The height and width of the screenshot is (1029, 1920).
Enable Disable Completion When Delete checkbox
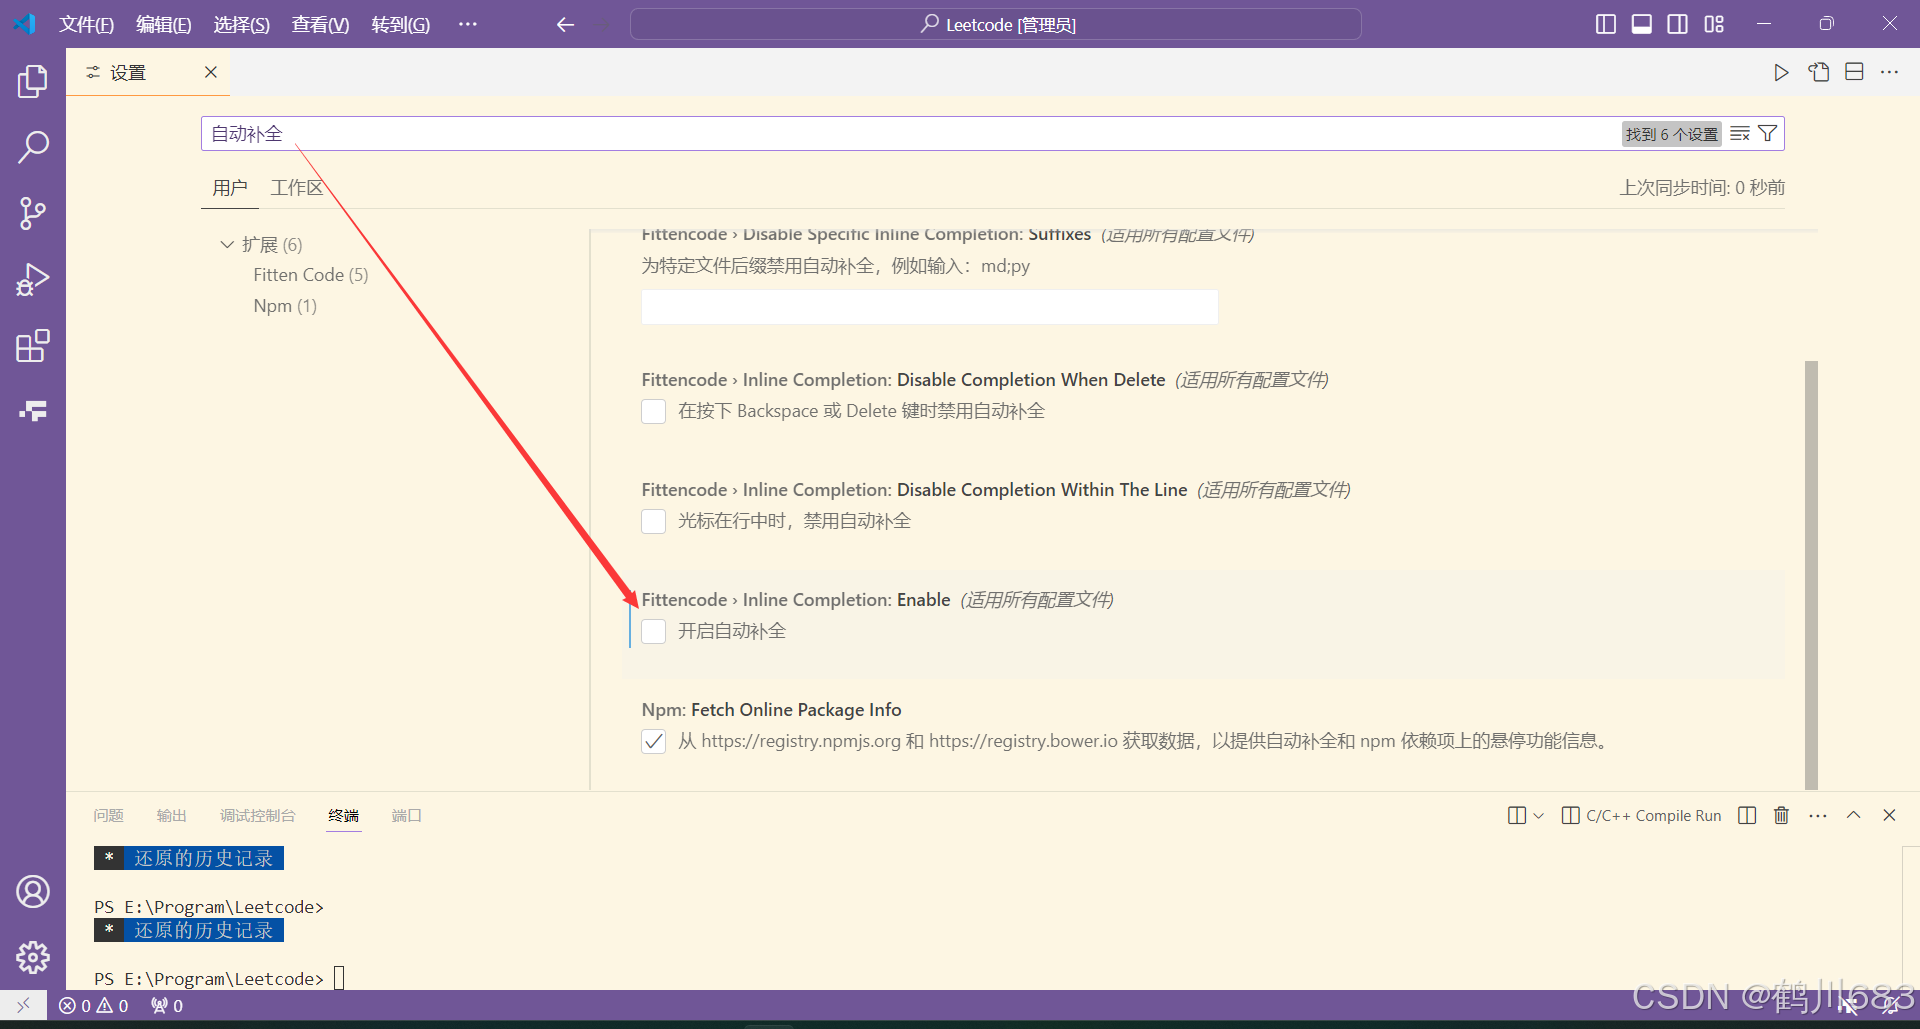(x=653, y=411)
